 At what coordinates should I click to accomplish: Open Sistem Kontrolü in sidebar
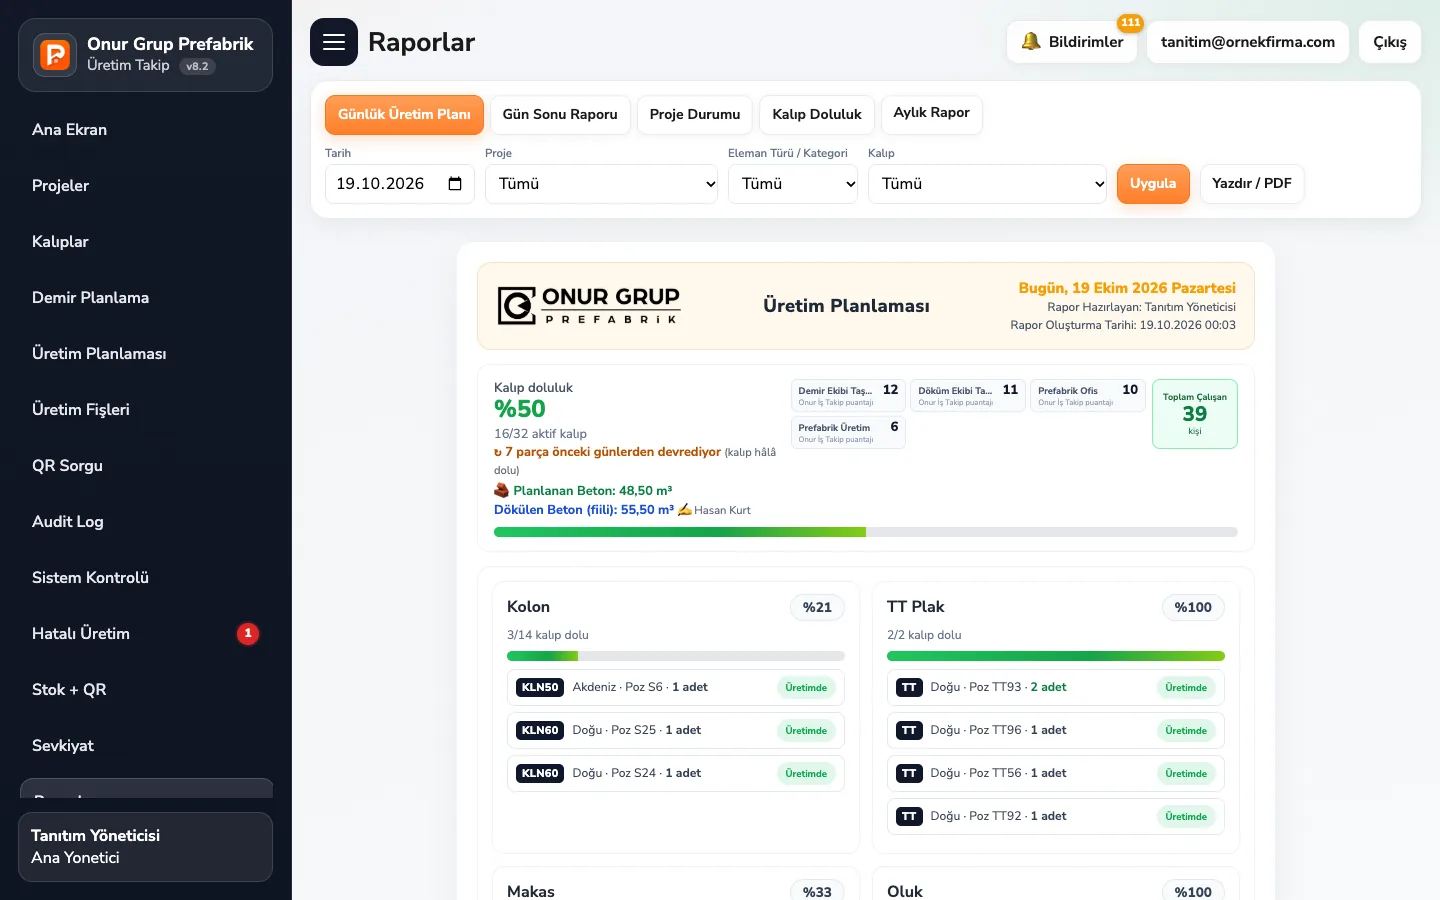[x=145, y=578]
